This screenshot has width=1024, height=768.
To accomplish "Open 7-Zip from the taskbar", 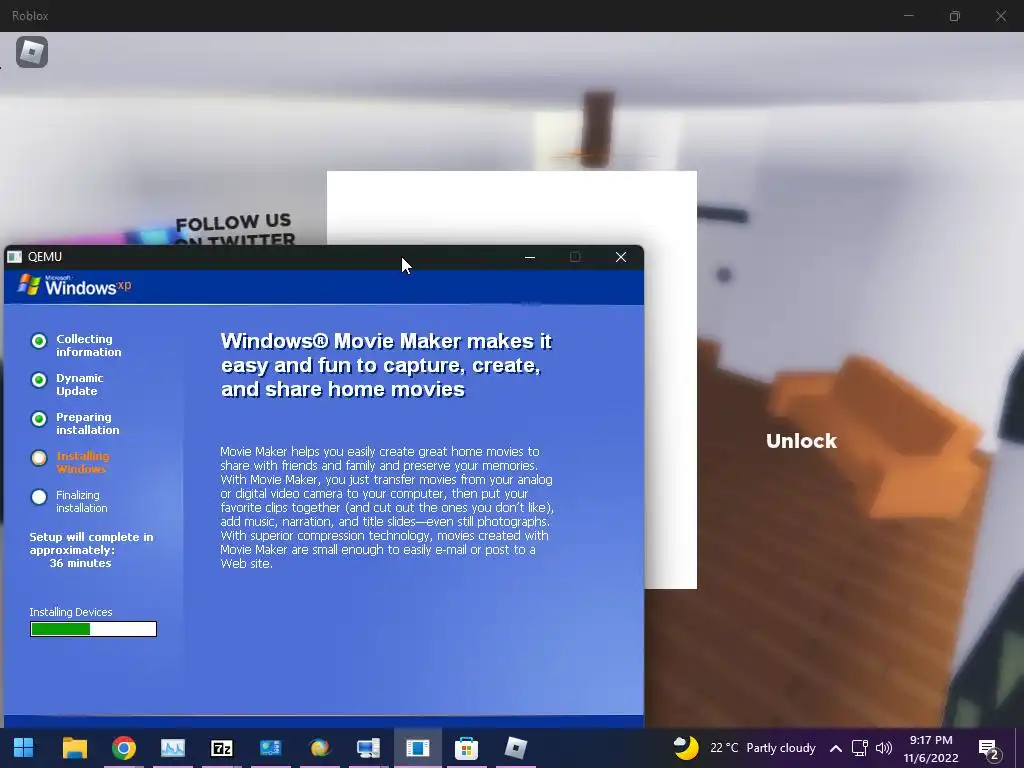I will pos(221,748).
